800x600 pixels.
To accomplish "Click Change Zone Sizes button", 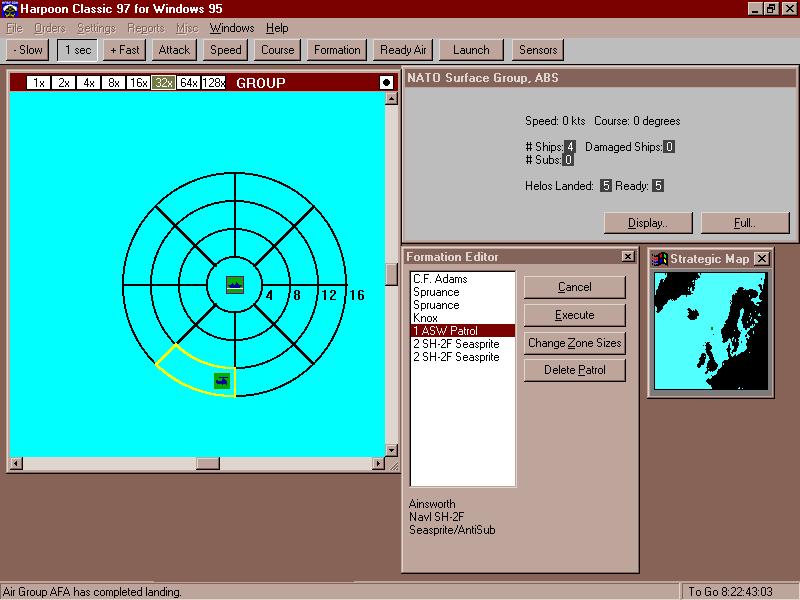I will pos(574,343).
